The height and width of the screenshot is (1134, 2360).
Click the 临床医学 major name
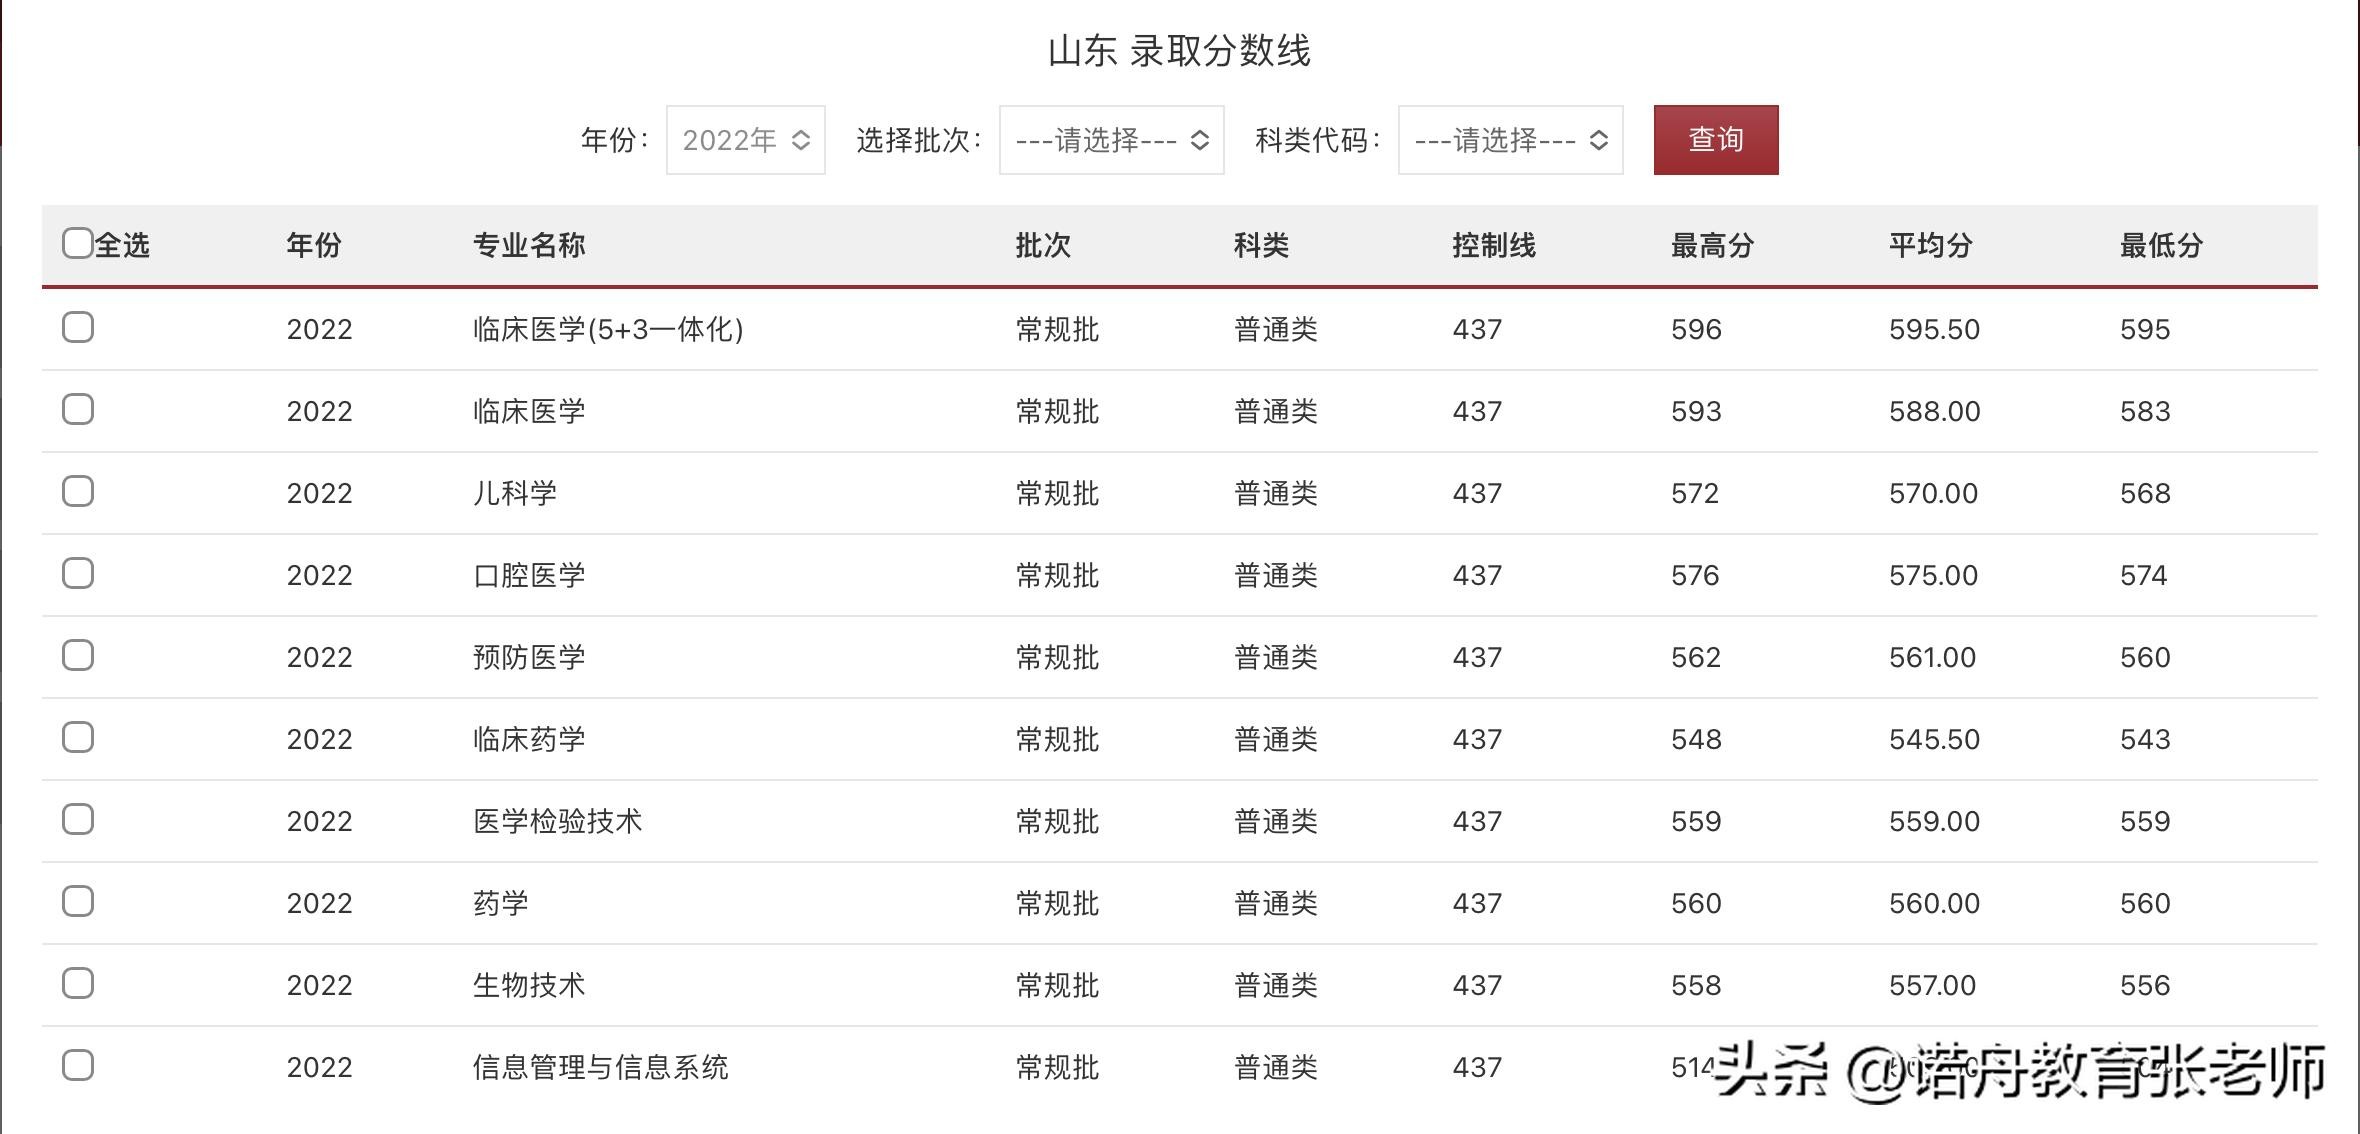point(529,411)
